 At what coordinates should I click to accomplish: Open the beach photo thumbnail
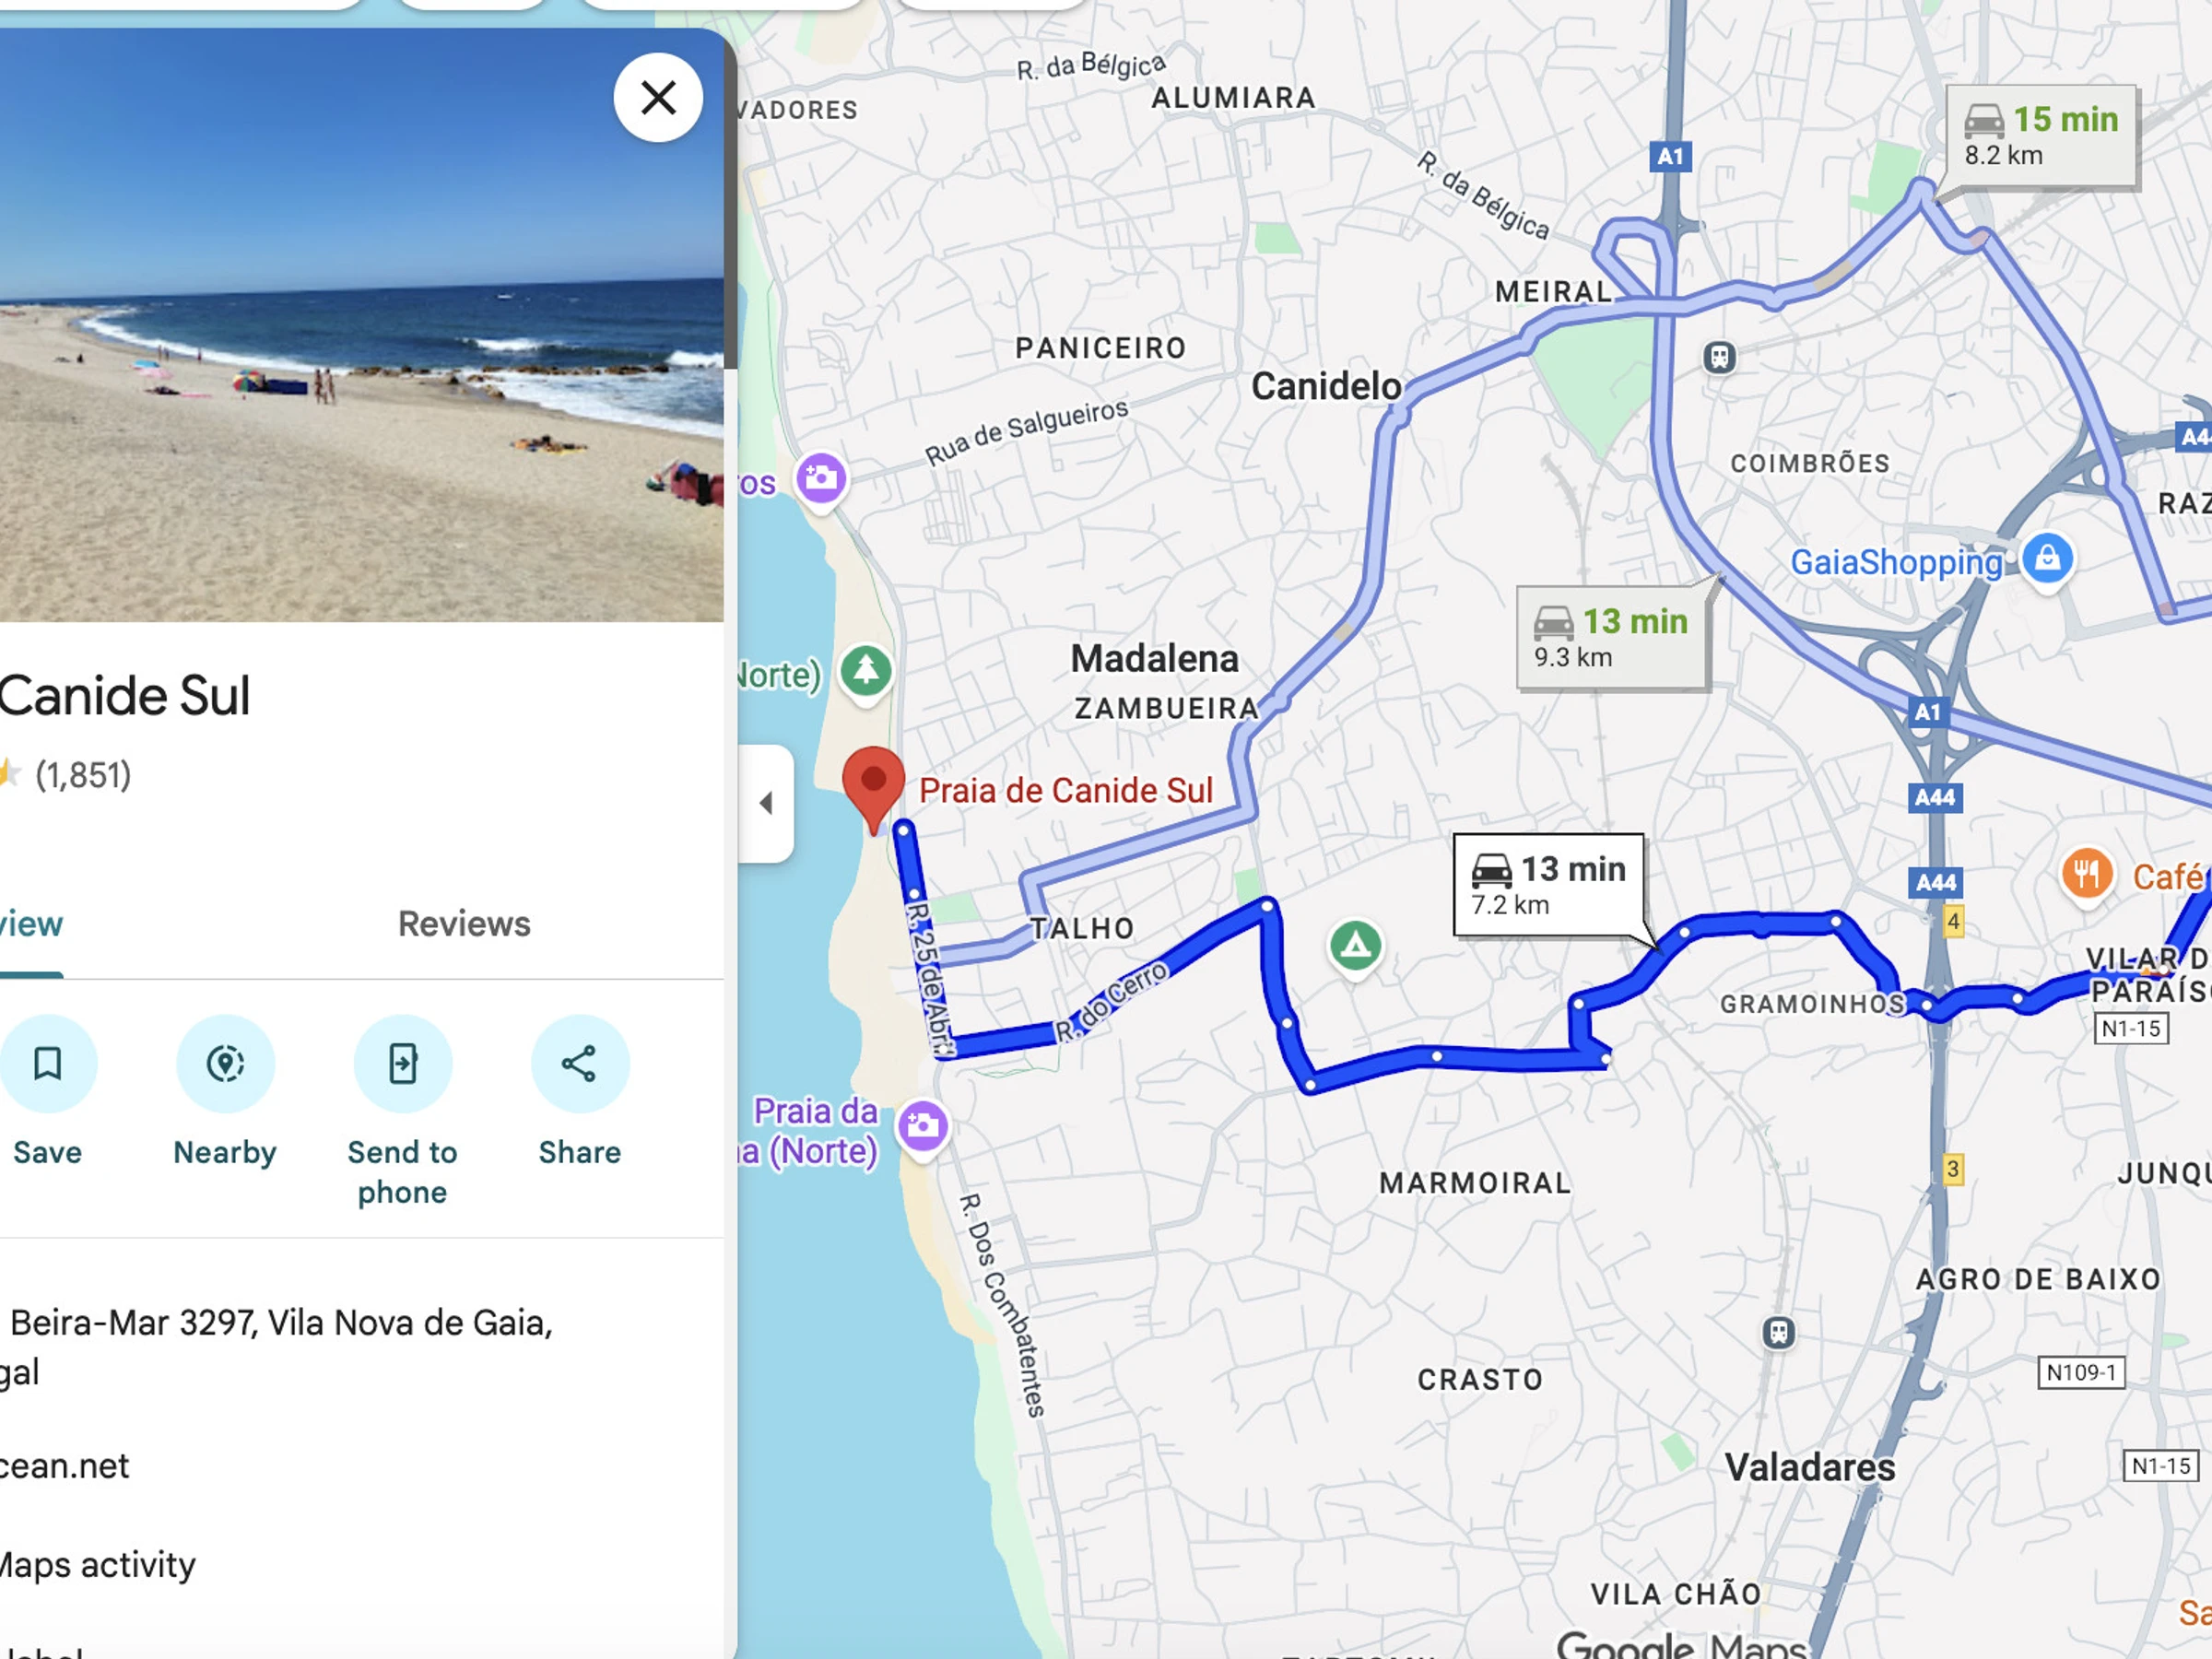362,325
